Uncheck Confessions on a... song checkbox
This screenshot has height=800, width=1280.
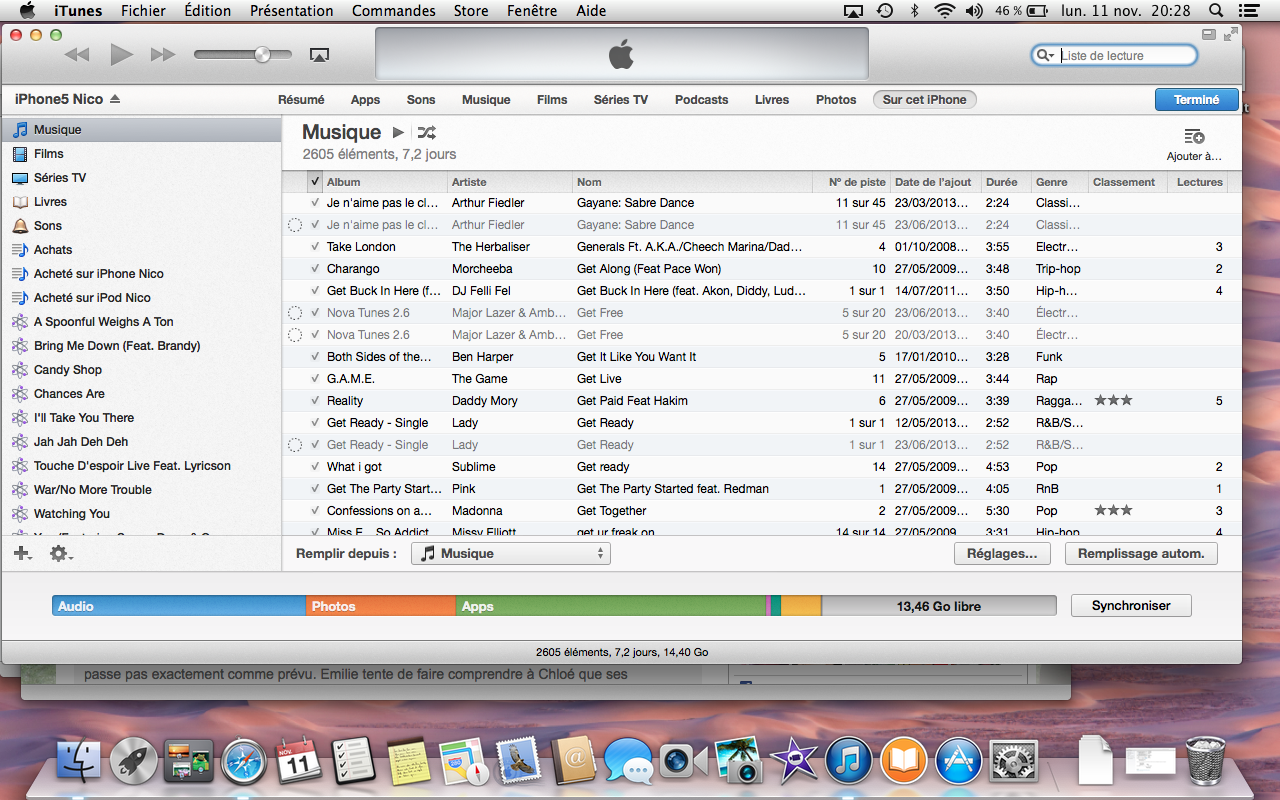[316, 511]
